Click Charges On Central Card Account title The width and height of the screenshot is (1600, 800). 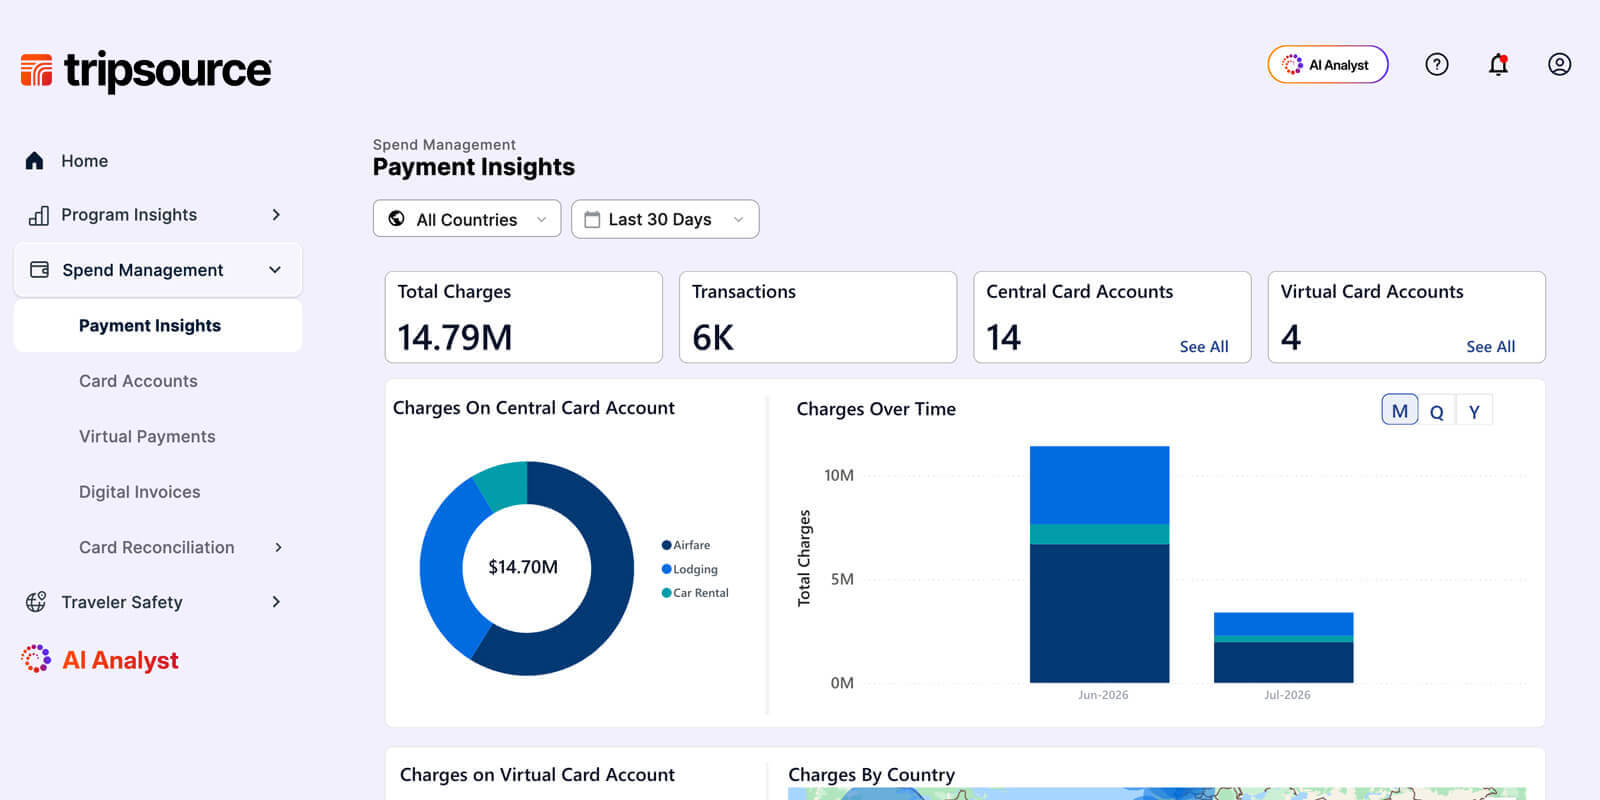click(534, 408)
